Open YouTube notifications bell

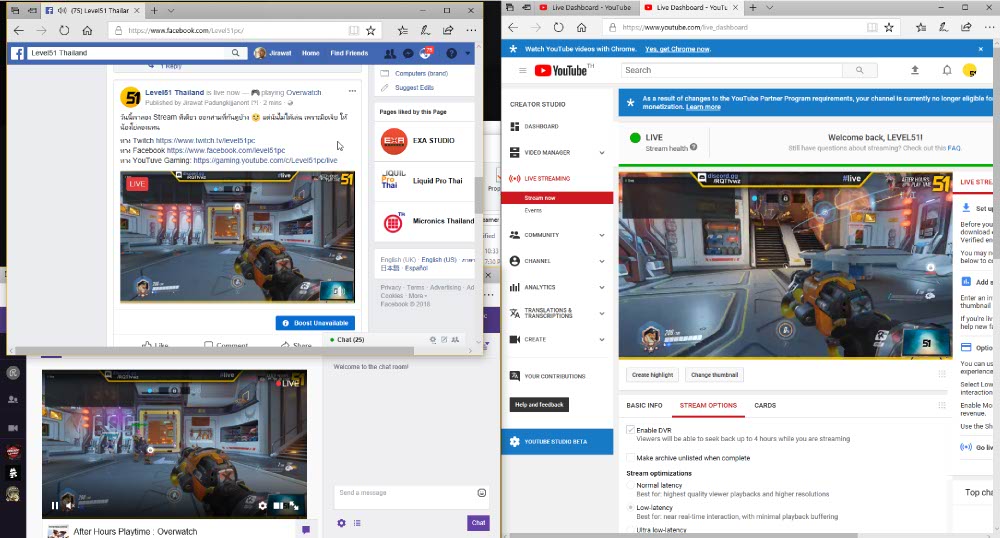[947, 71]
